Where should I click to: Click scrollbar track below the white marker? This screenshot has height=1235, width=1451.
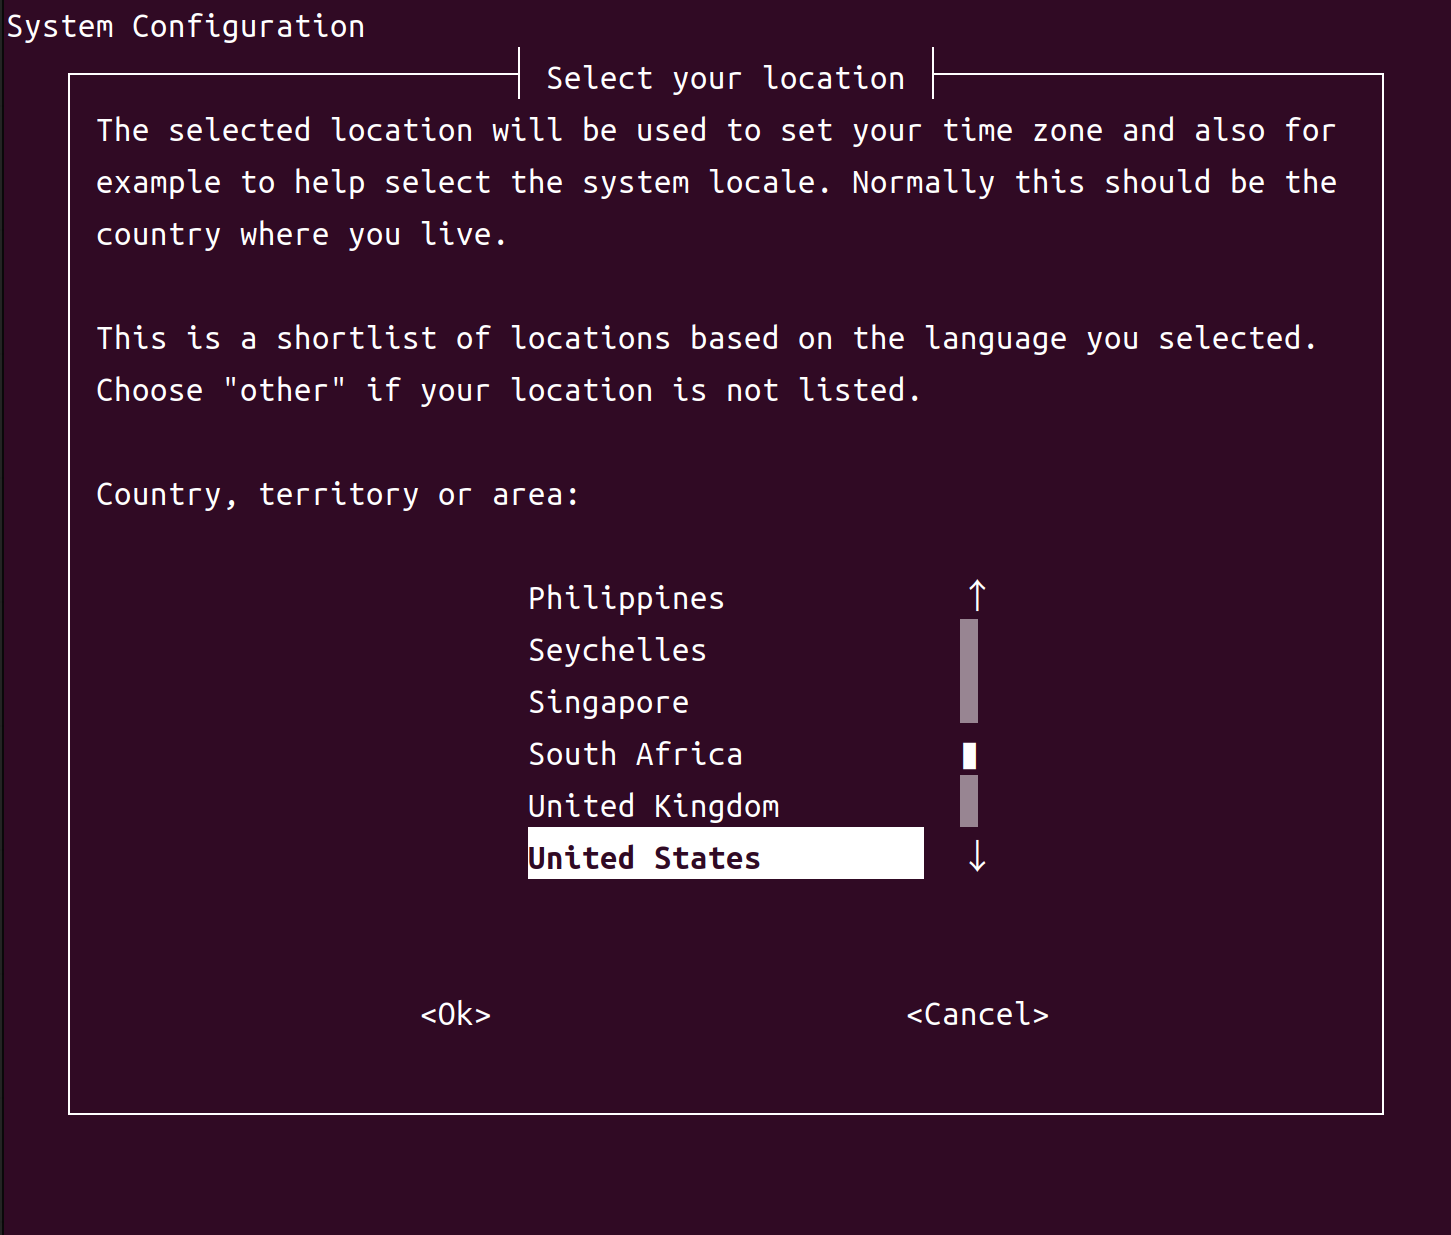point(969,802)
